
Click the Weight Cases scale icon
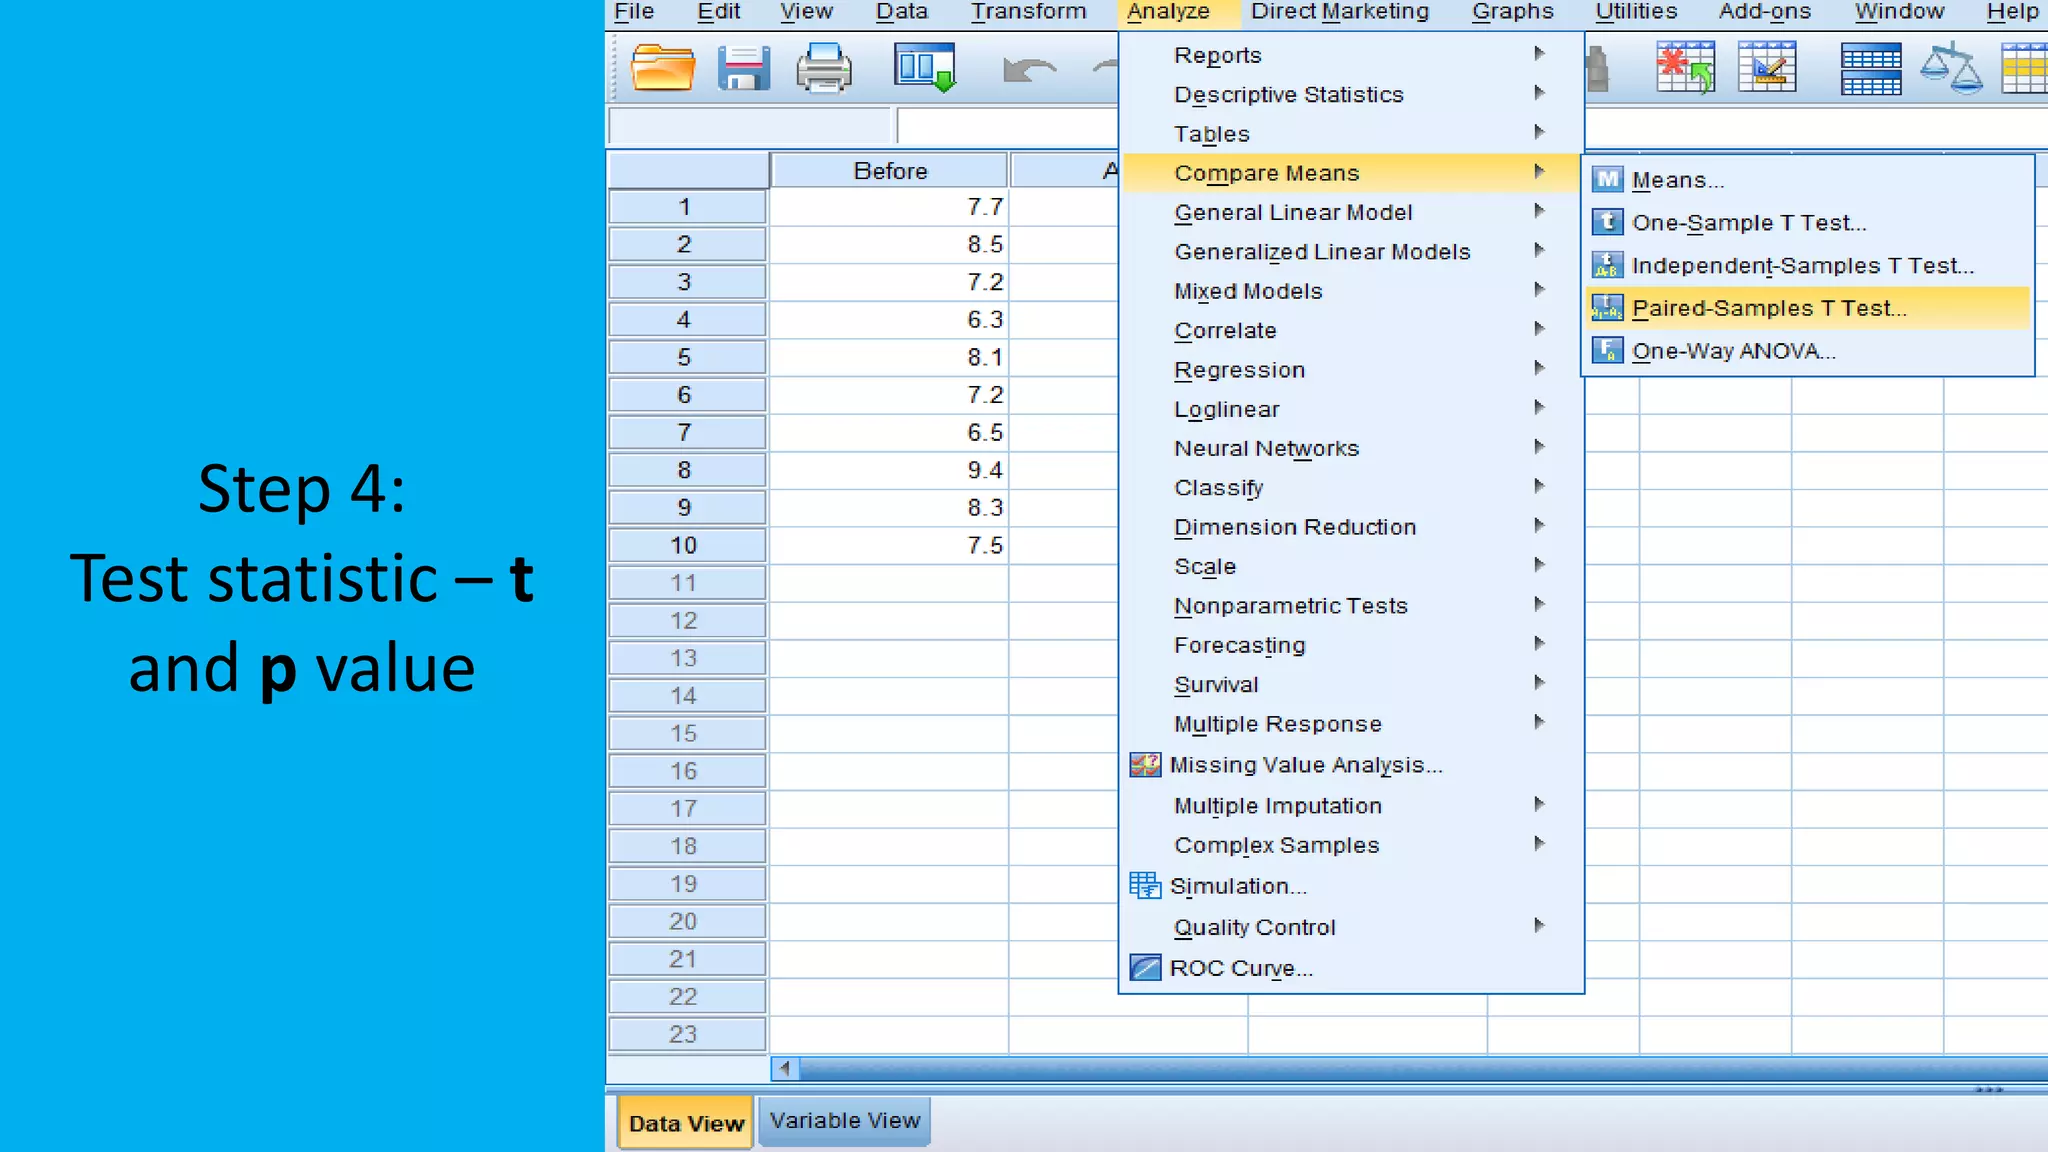(x=1950, y=69)
